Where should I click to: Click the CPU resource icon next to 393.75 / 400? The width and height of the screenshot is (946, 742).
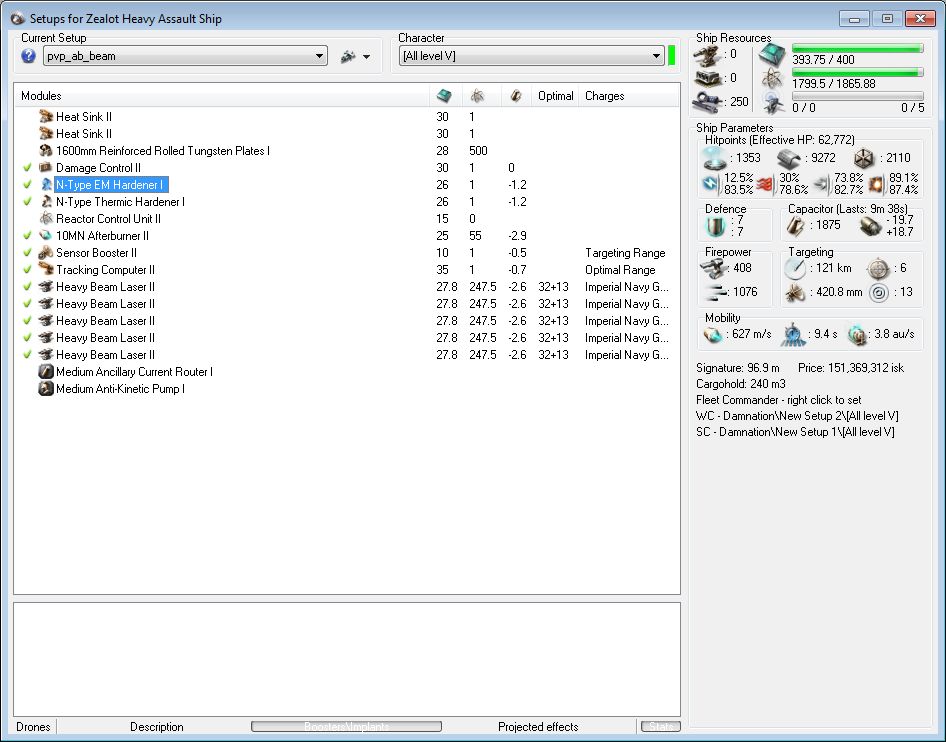pyautogui.click(x=772, y=55)
